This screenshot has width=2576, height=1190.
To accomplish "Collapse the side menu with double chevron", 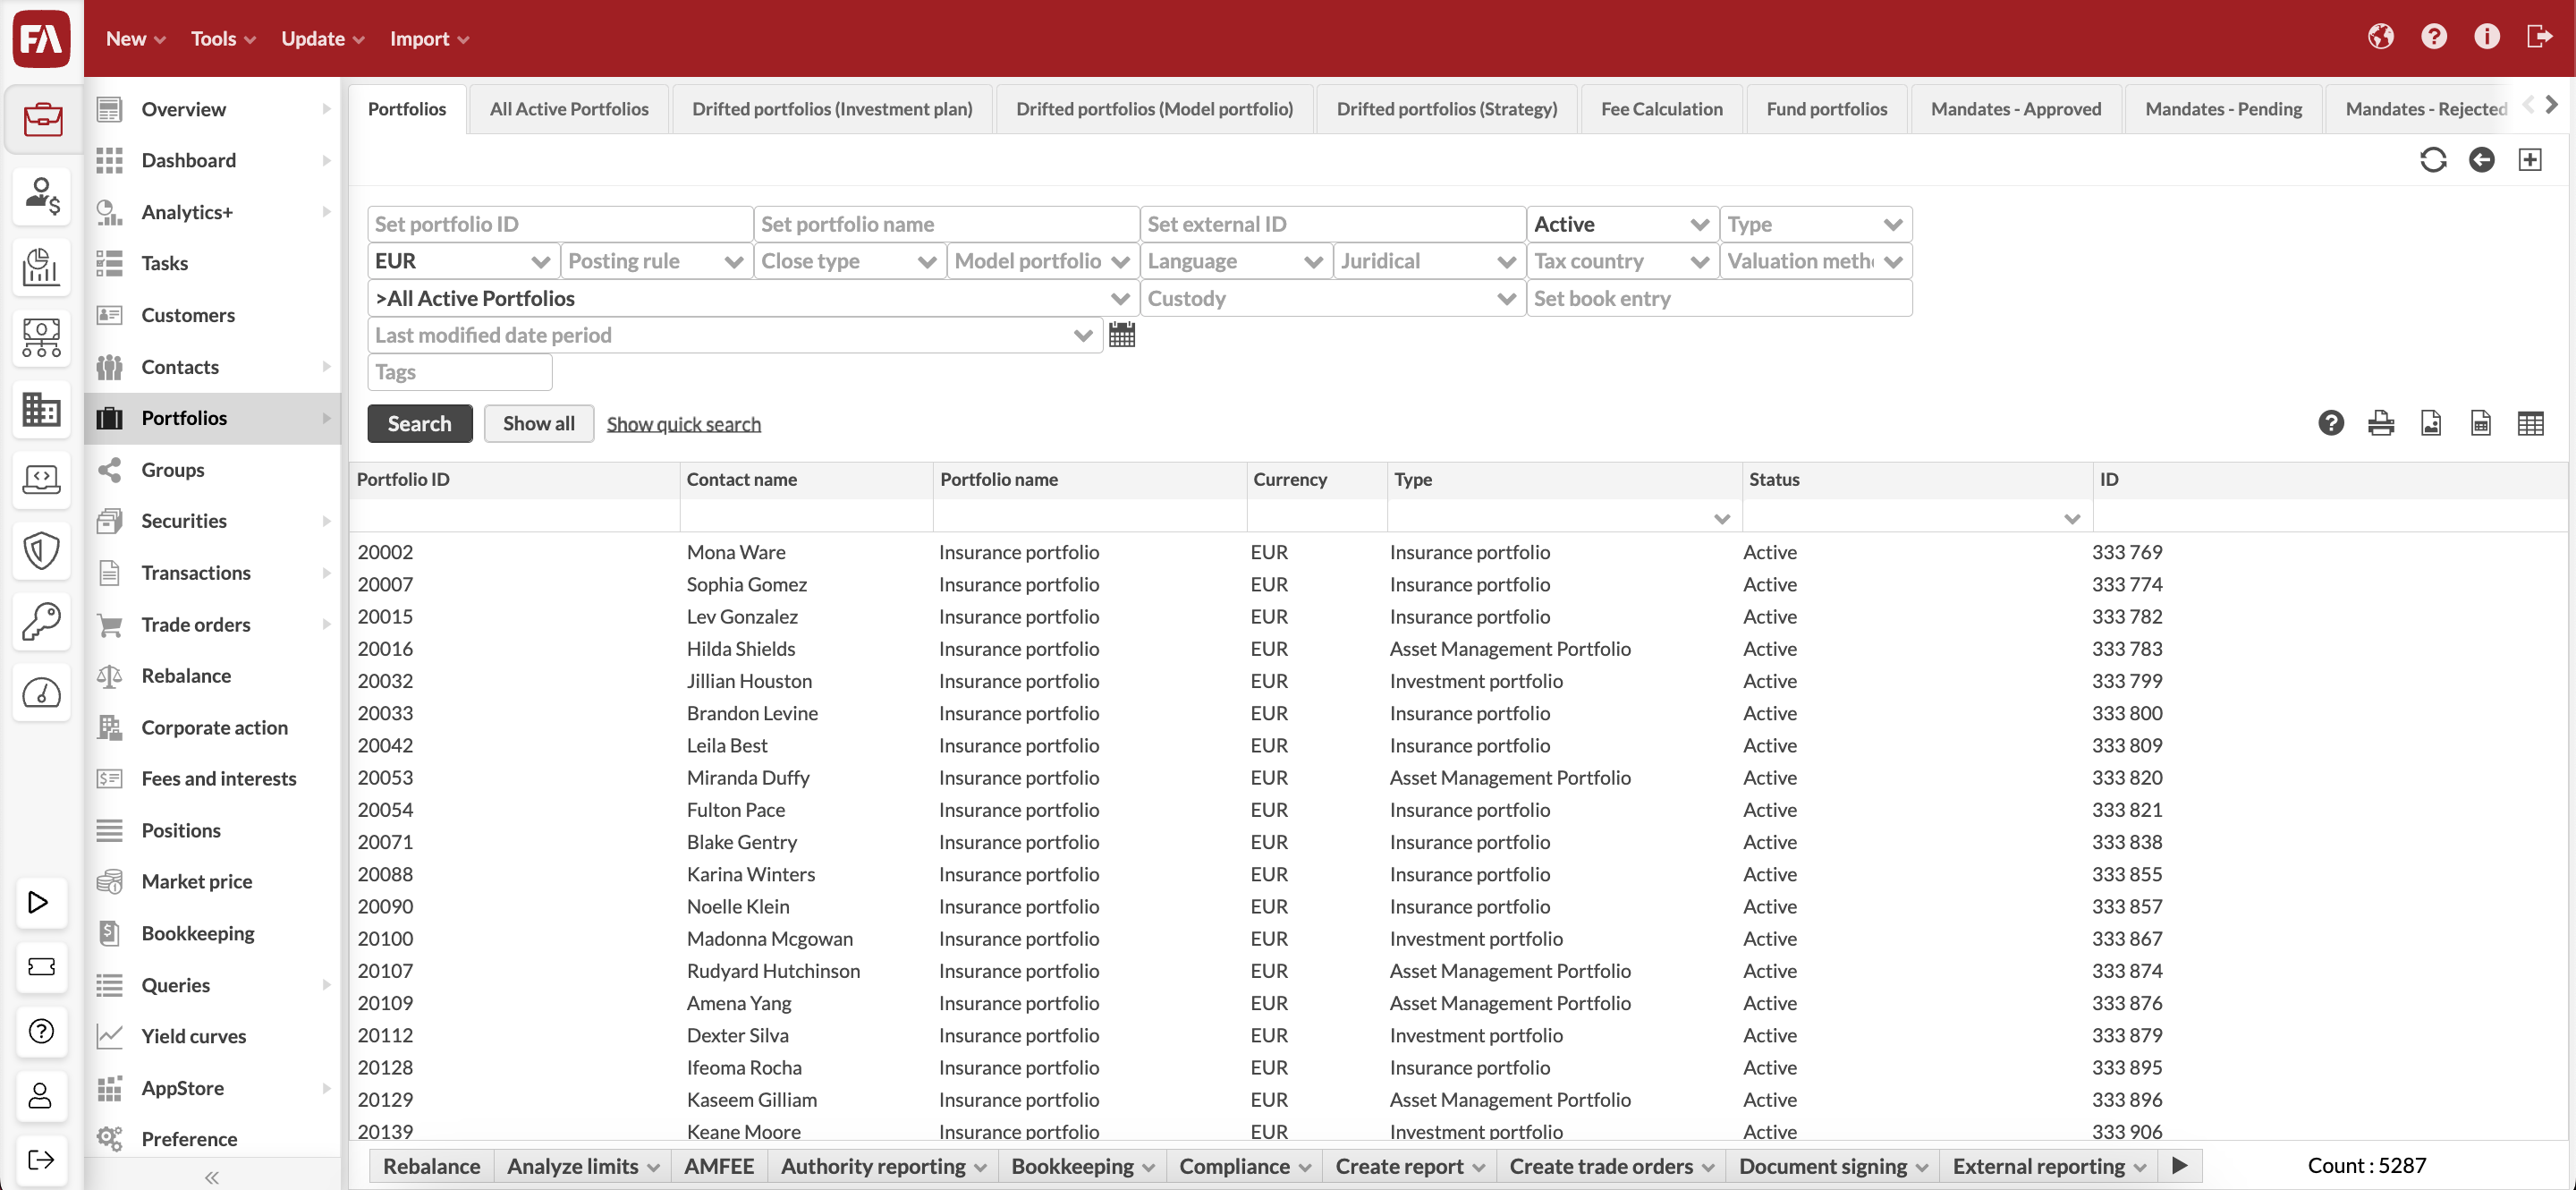I will (x=211, y=1177).
